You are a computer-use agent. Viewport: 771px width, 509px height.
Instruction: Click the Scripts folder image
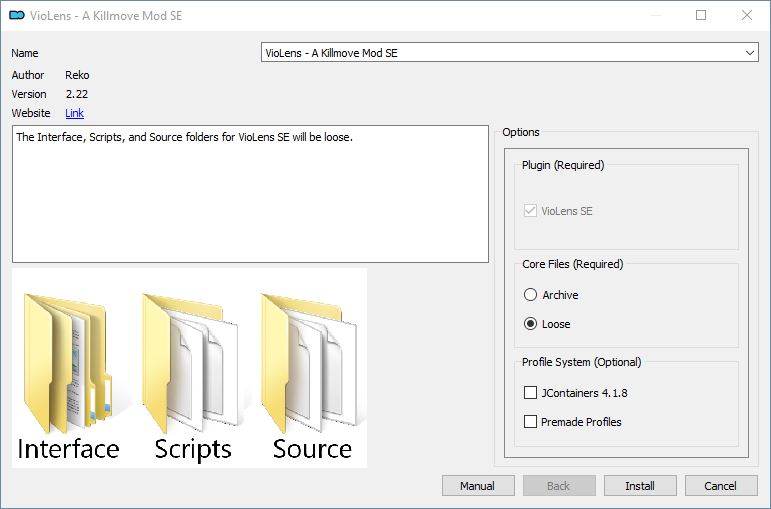(x=191, y=363)
